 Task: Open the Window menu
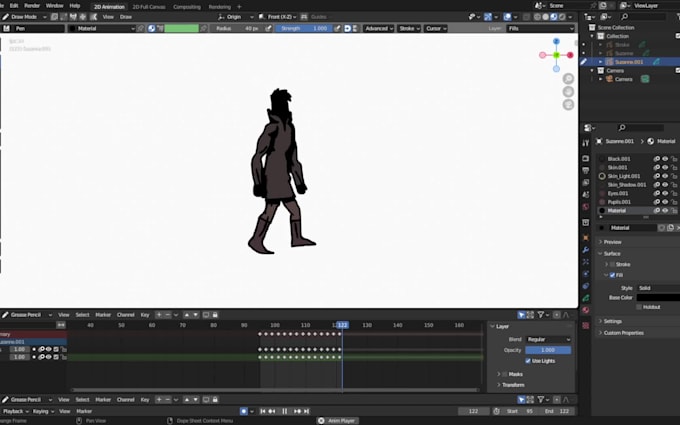[x=54, y=6]
